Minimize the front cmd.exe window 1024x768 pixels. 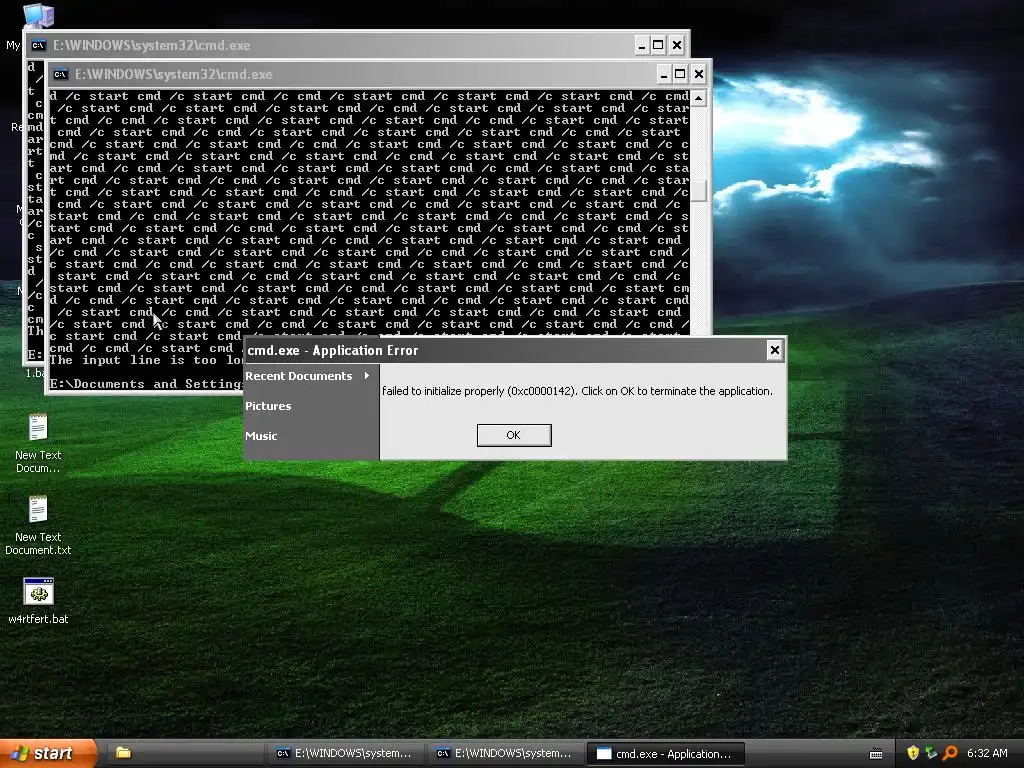coord(664,74)
